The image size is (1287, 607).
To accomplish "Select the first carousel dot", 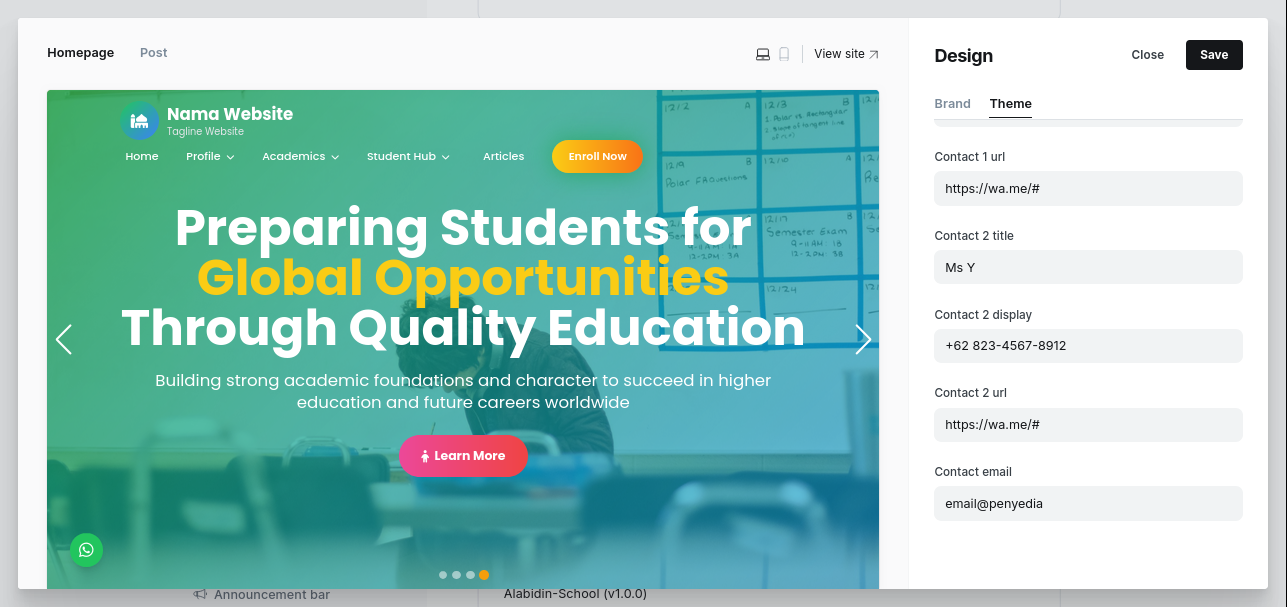I will click(x=443, y=575).
